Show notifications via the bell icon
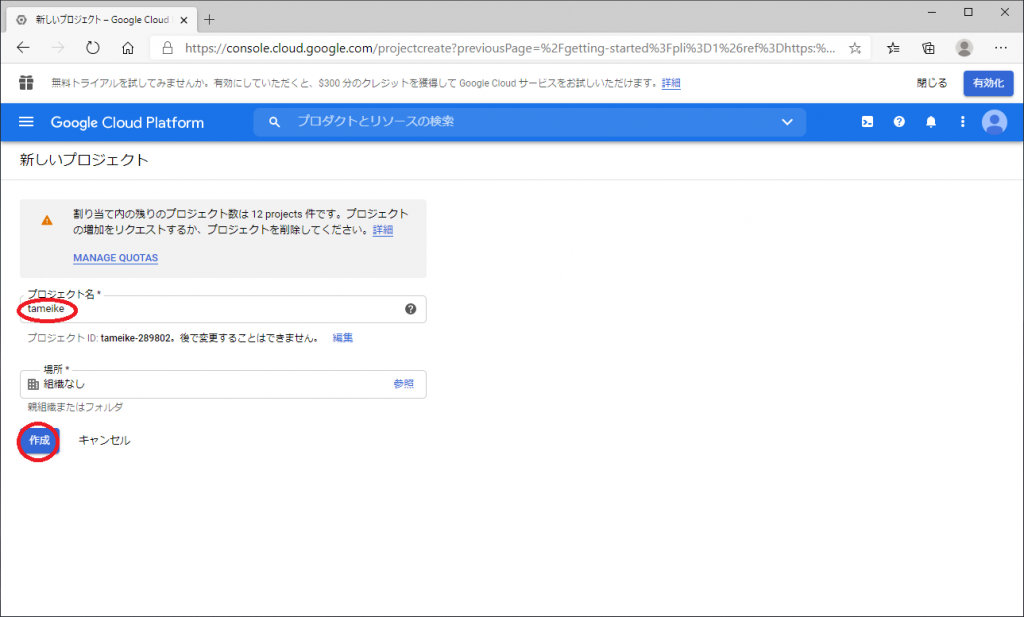The image size is (1024, 617). tap(931, 122)
